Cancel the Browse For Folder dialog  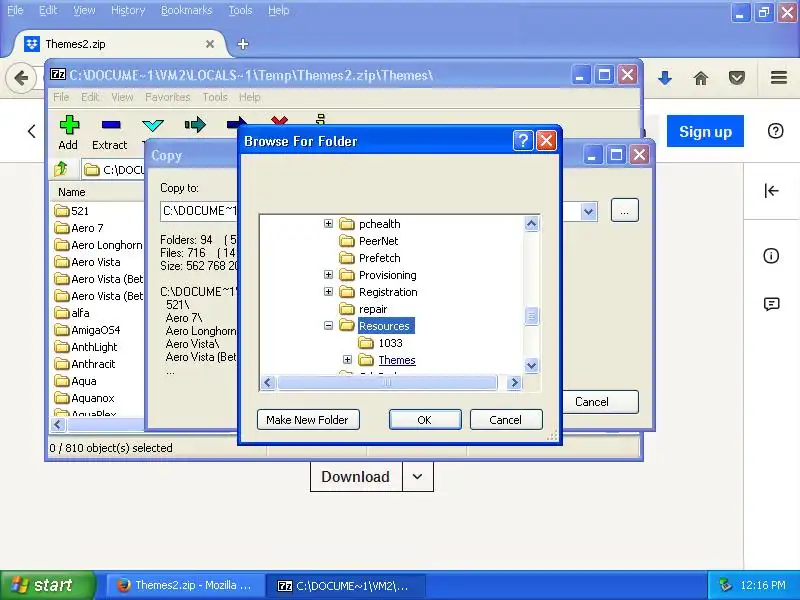tap(506, 419)
